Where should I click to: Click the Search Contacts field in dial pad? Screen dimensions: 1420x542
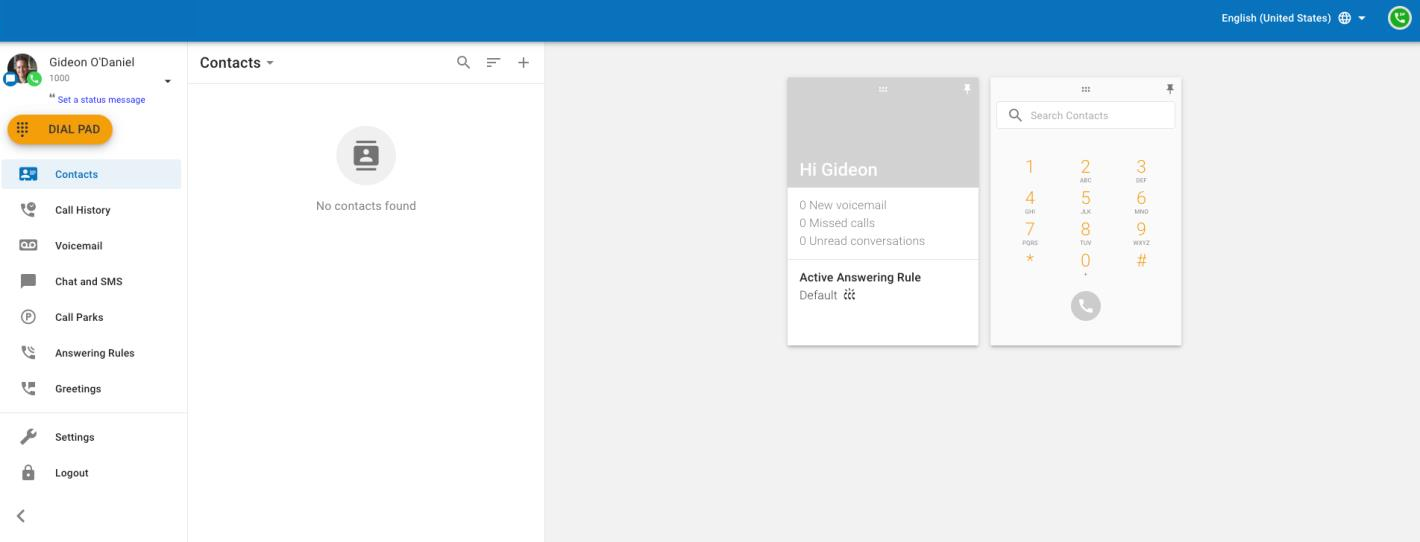point(1086,115)
